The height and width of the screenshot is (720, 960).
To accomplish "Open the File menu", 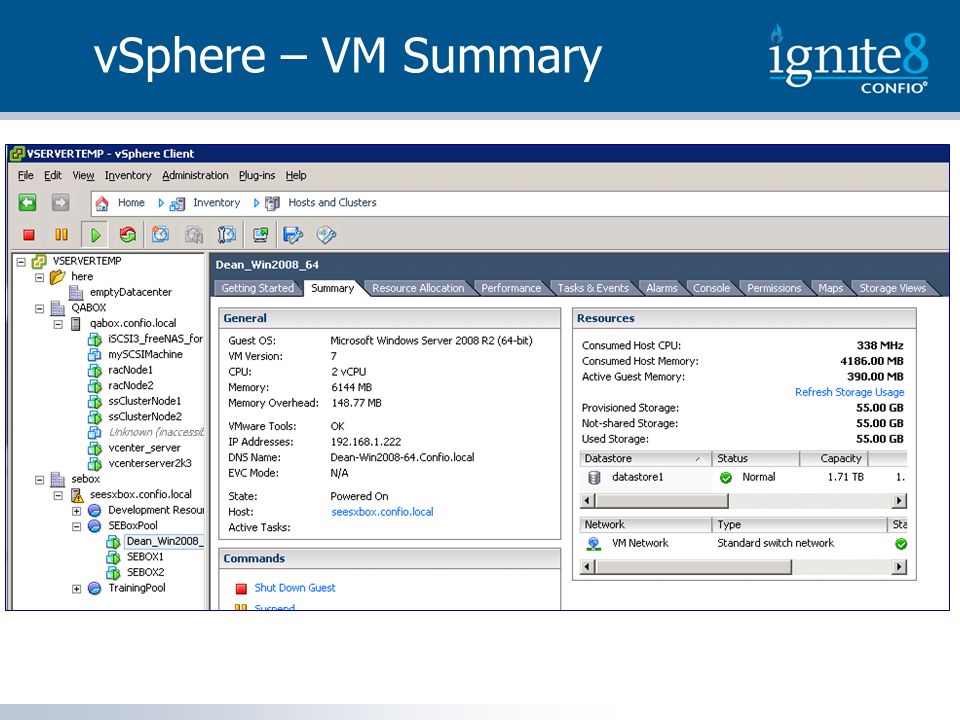I will pyautogui.click(x=26, y=176).
